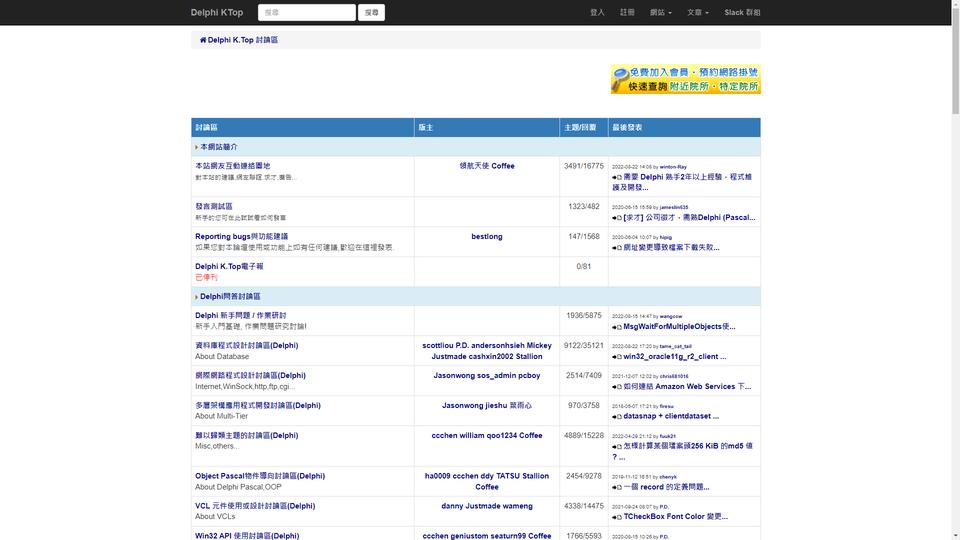View moderator ha0009's profile

437,476
